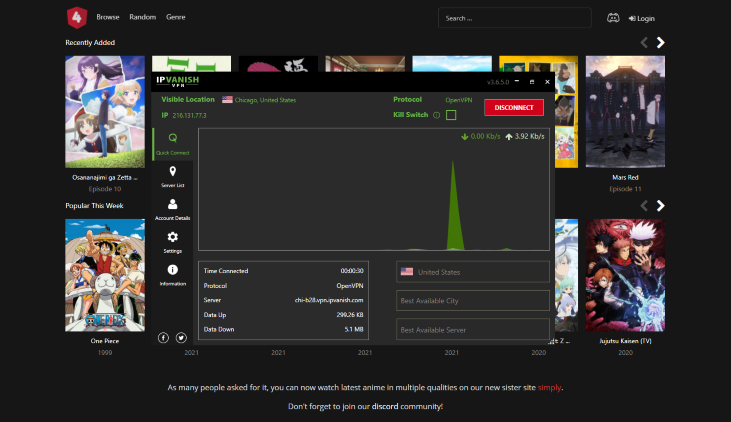Image resolution: width=731 pixels, height=422 pixels.
Task: Open the Information section in IPVanish
Action: [x=172, y=275]
